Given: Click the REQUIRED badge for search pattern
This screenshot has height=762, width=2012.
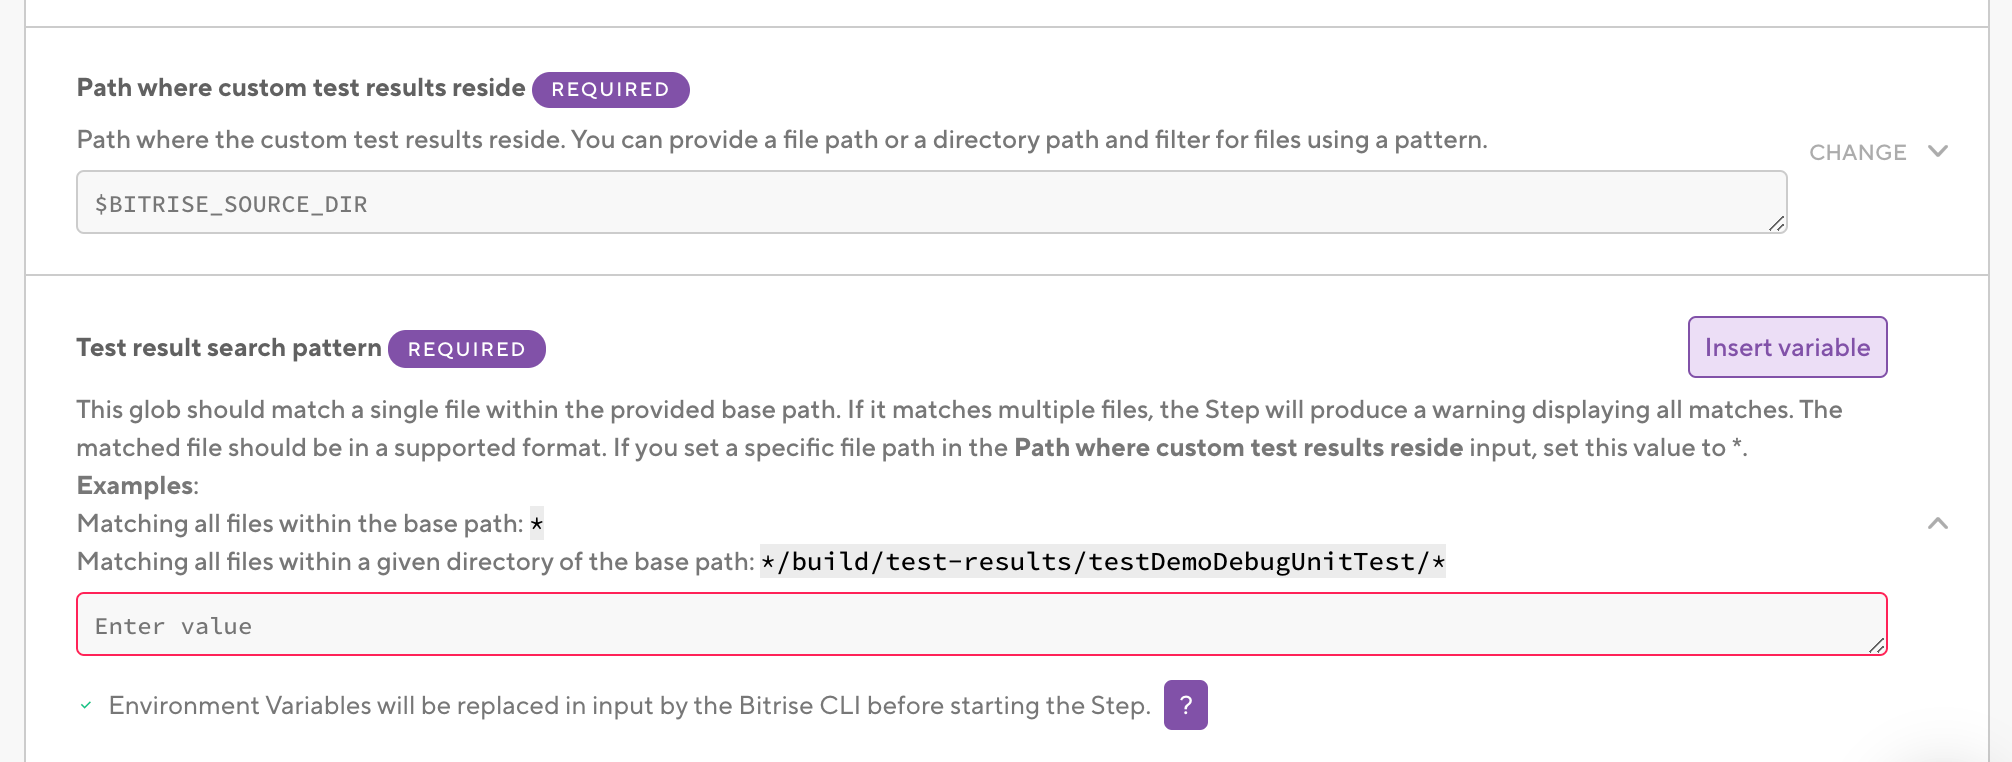Looking at the screenshot, I should pos(466,349).
